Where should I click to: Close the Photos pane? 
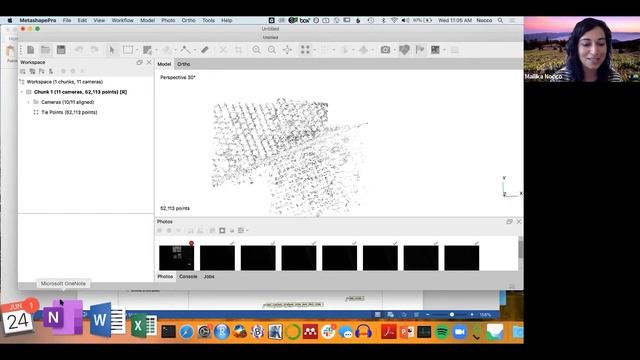point(519,222)
